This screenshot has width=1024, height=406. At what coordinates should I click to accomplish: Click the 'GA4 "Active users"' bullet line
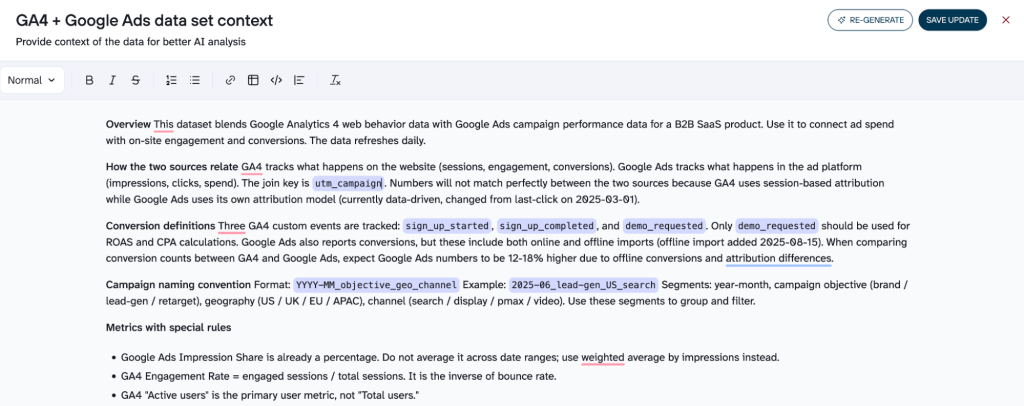[270, 396]
